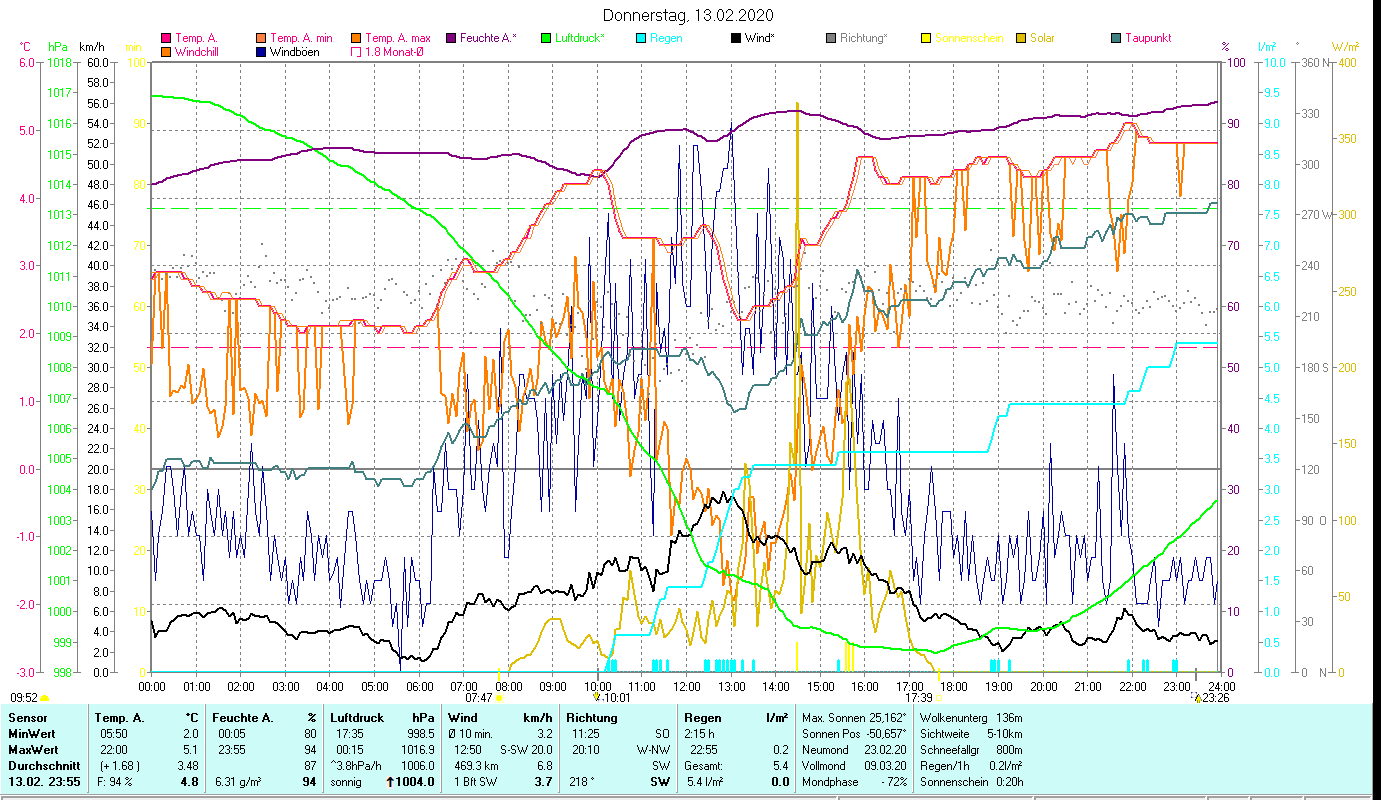This screenshot has height=800, width=1381.
Task: Click the Temp. A. legend color square
Action: pyautogui.click(x=166, y=38)
